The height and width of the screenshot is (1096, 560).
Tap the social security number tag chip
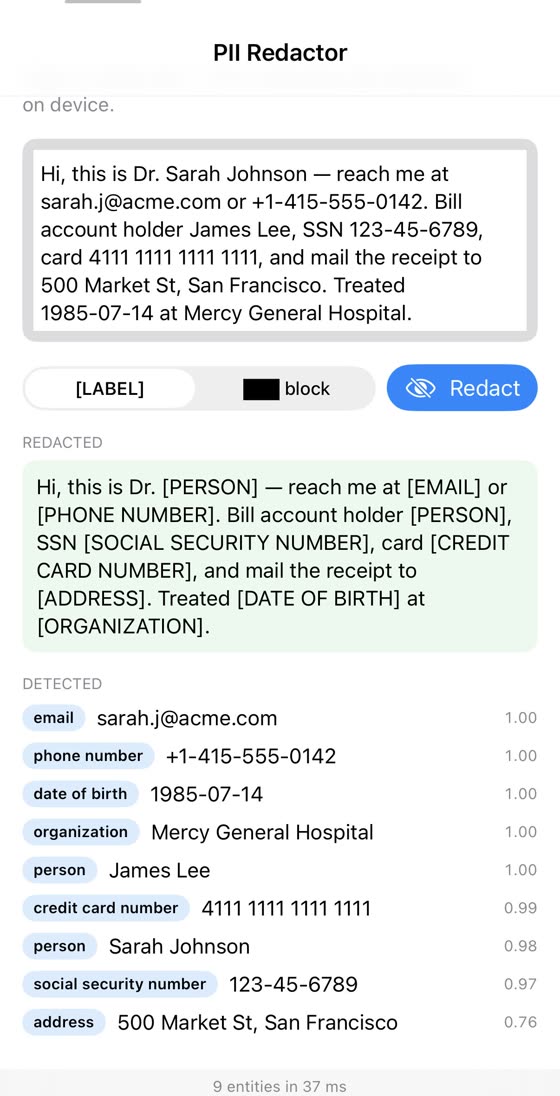(x=120, y=984)
